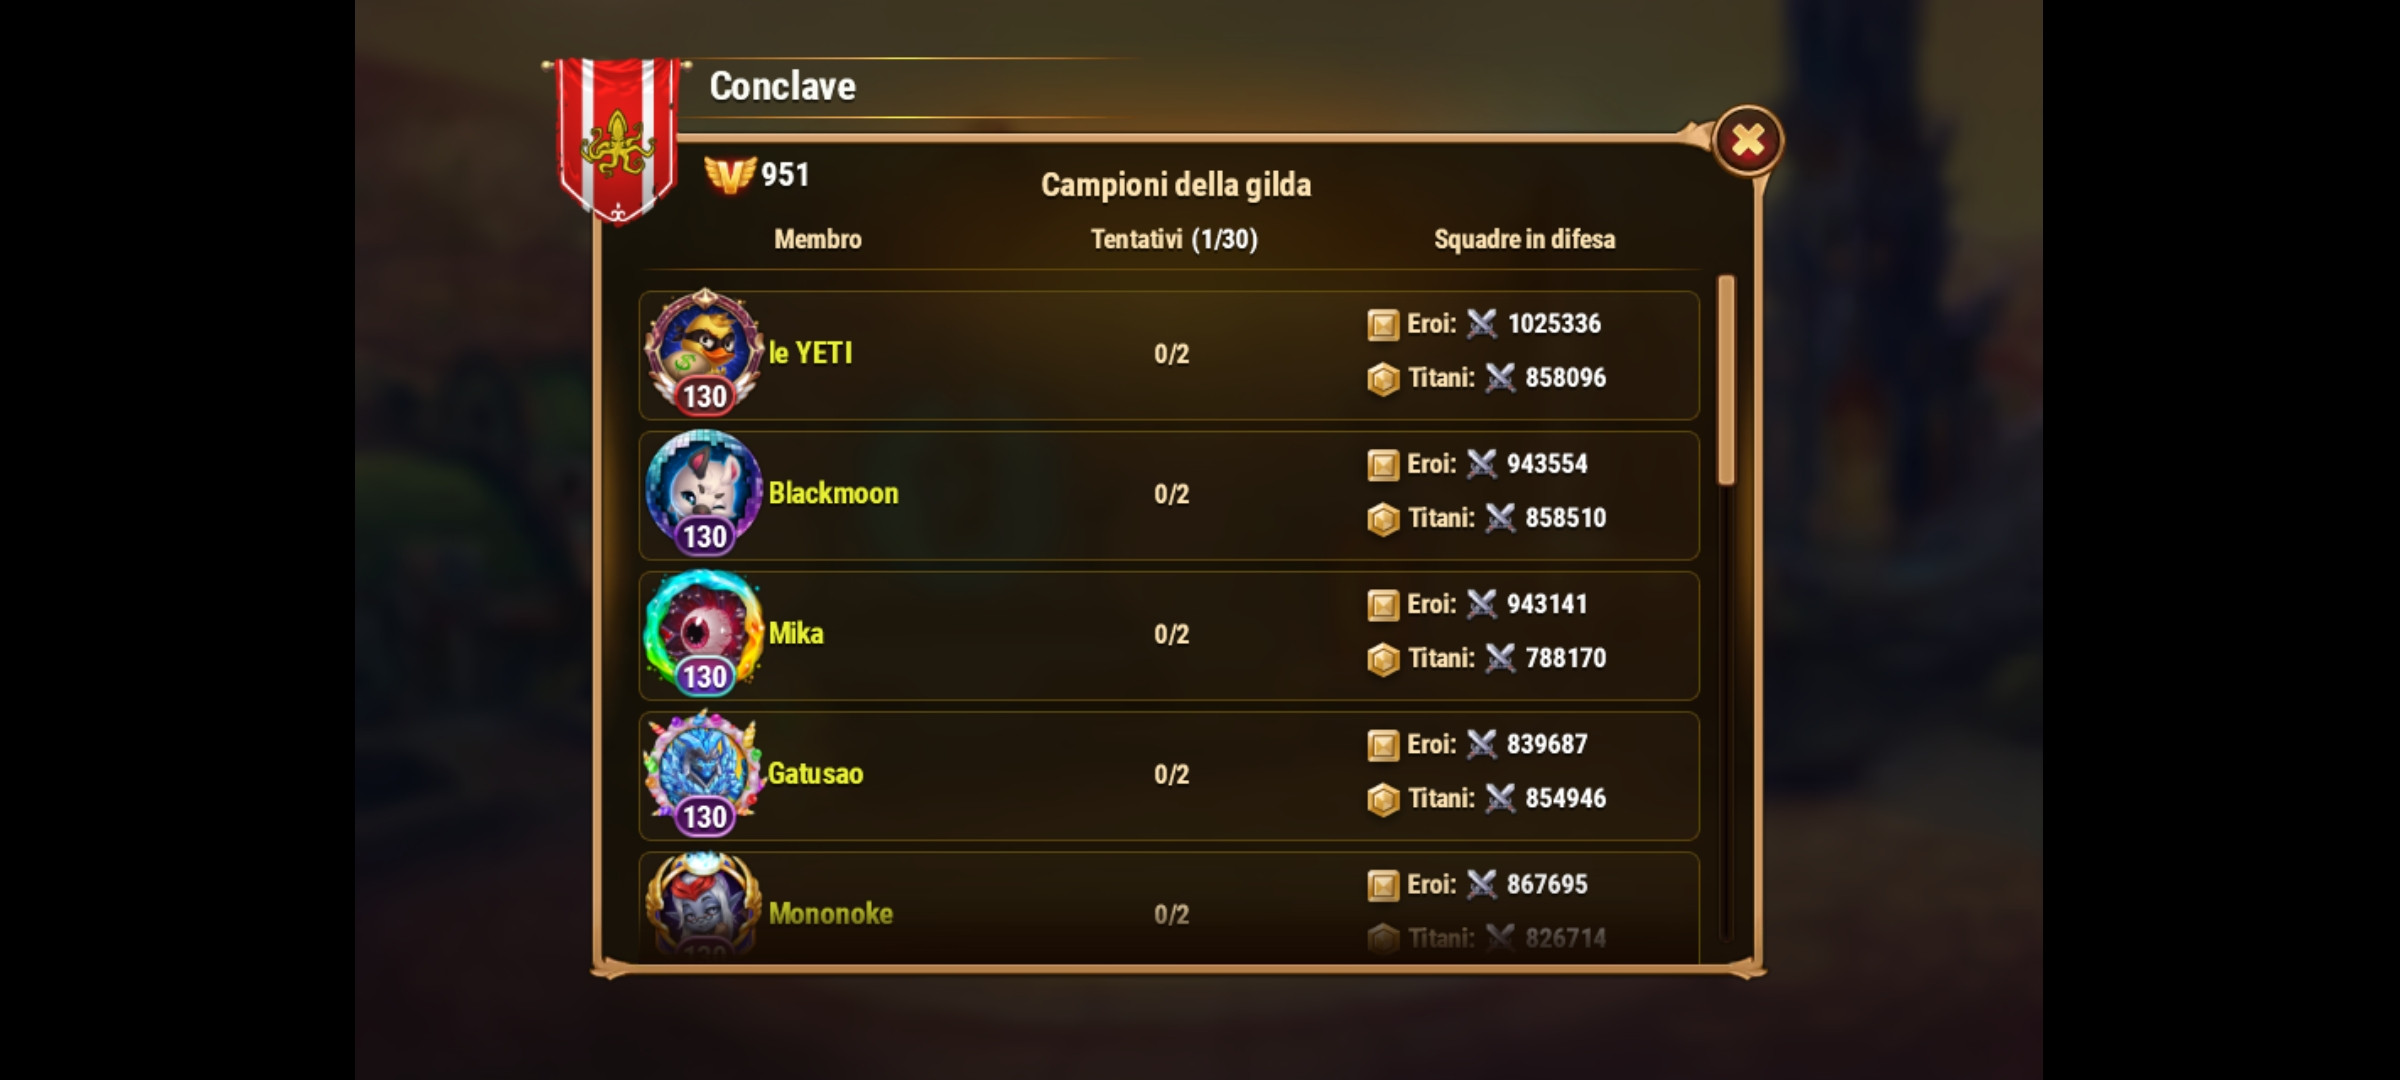Tap Mika's eyeball avatar
The height and width of the screenshot is (1080, 2400).
703,632
